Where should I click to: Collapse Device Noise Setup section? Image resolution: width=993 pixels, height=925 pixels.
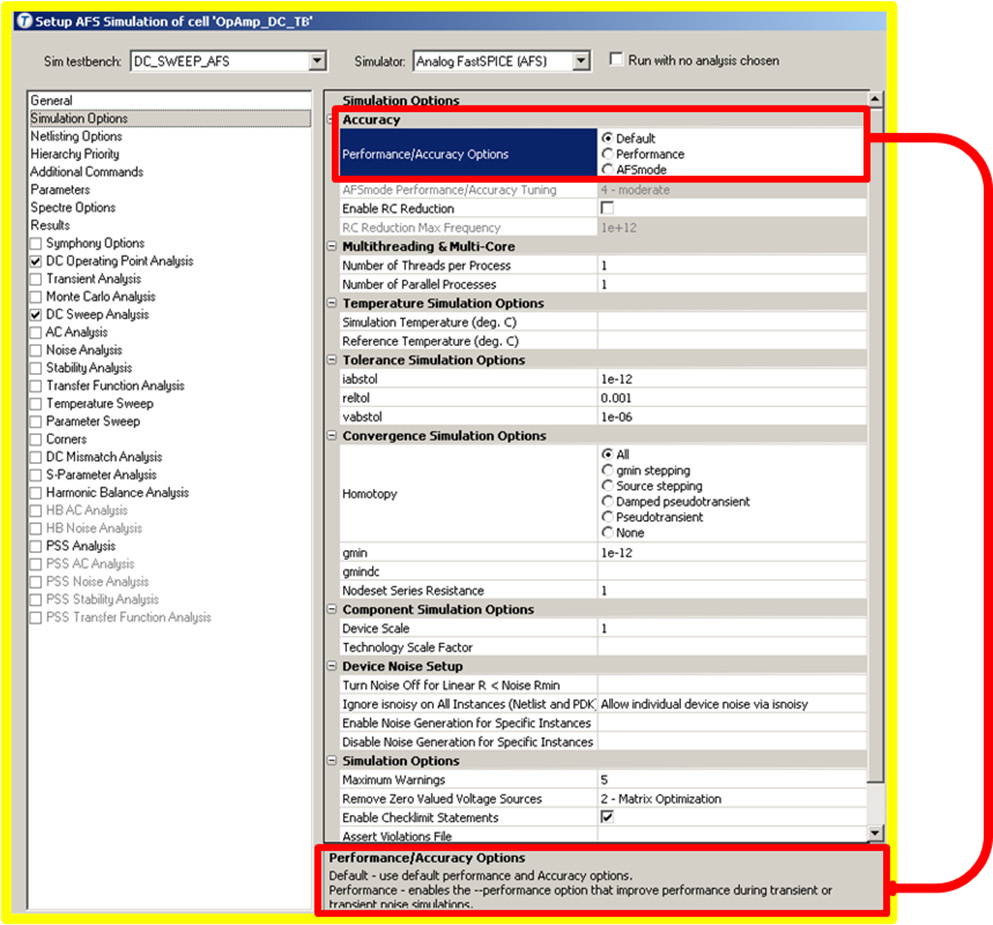pos(331,665)
